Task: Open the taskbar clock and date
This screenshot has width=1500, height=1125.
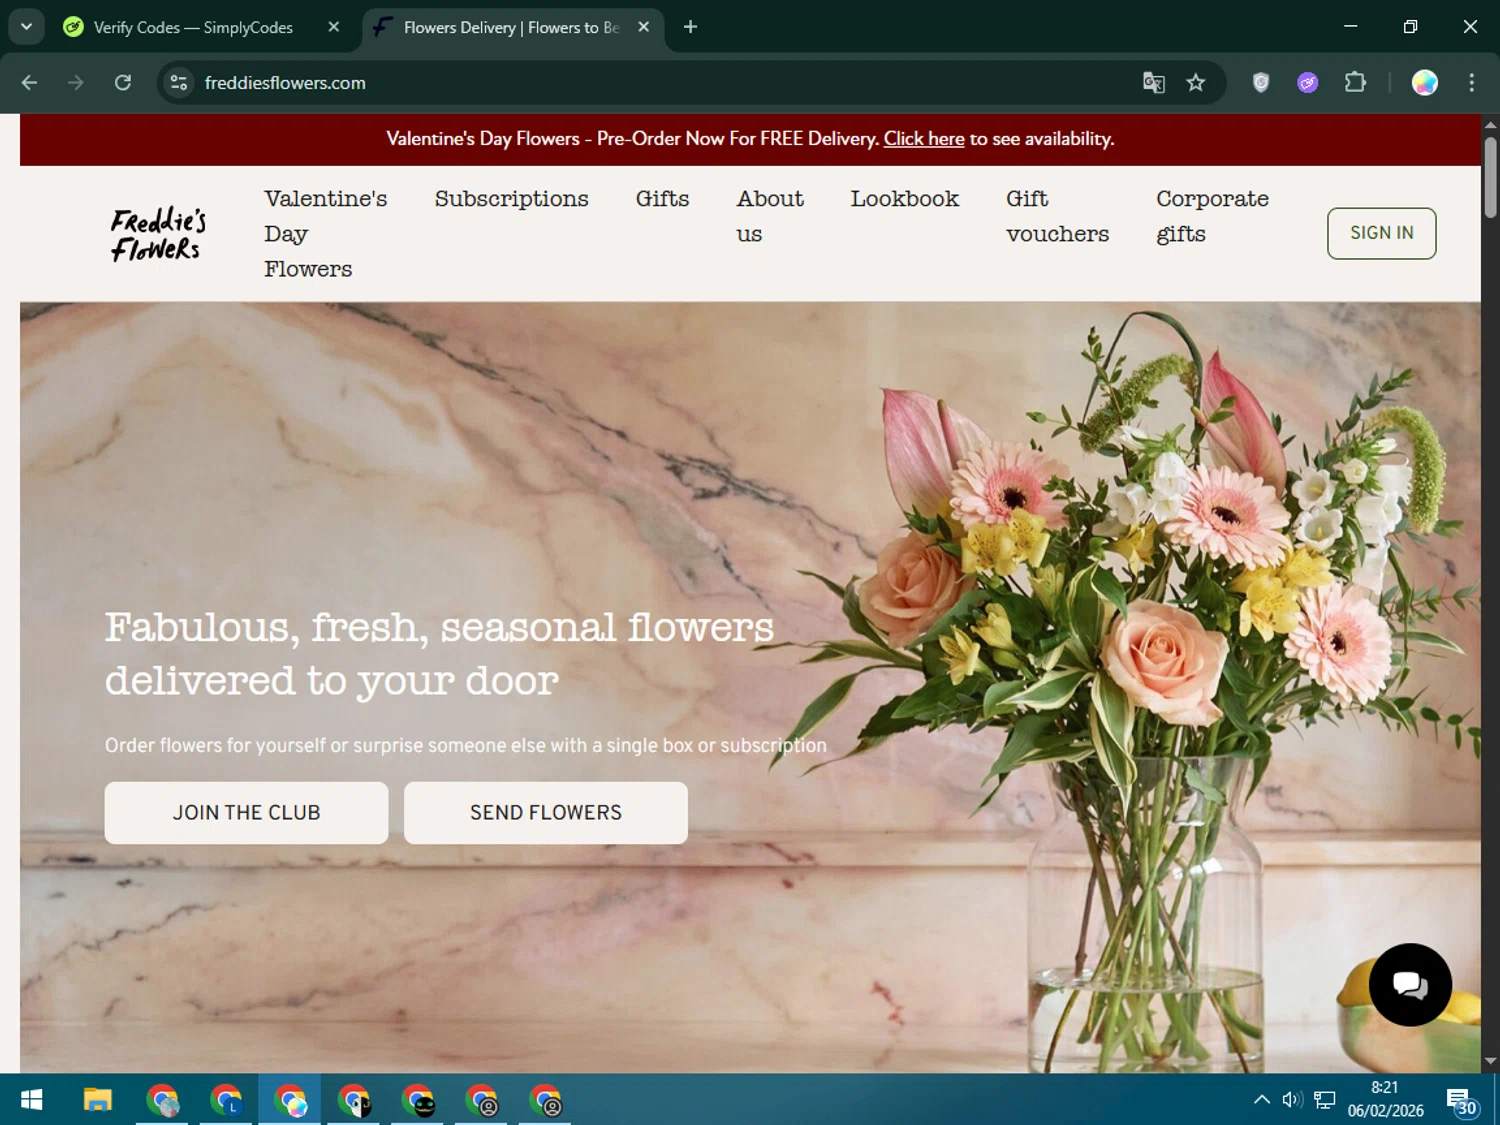Action: tap(1385, 1100)
